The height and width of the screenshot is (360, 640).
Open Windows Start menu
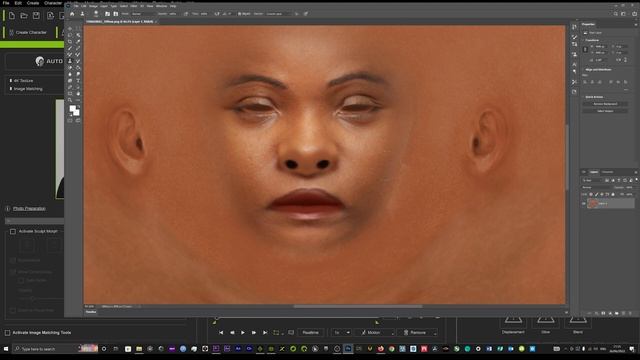pos(6,349)
